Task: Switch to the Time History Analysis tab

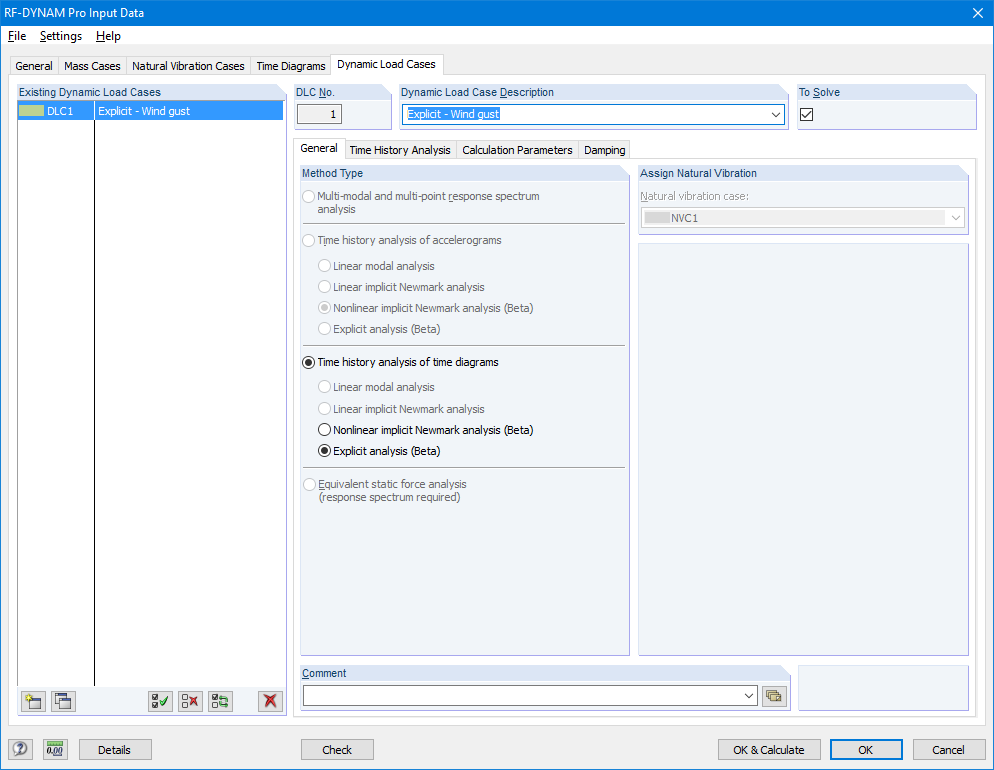Action: [x=400, y=149]
